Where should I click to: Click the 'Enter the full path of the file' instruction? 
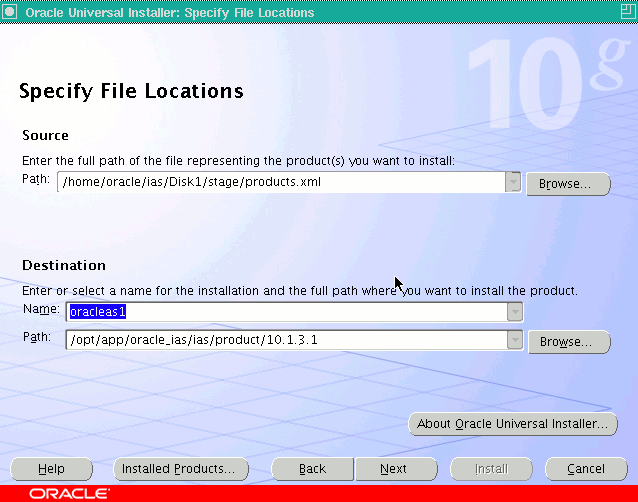click(238, 161)
